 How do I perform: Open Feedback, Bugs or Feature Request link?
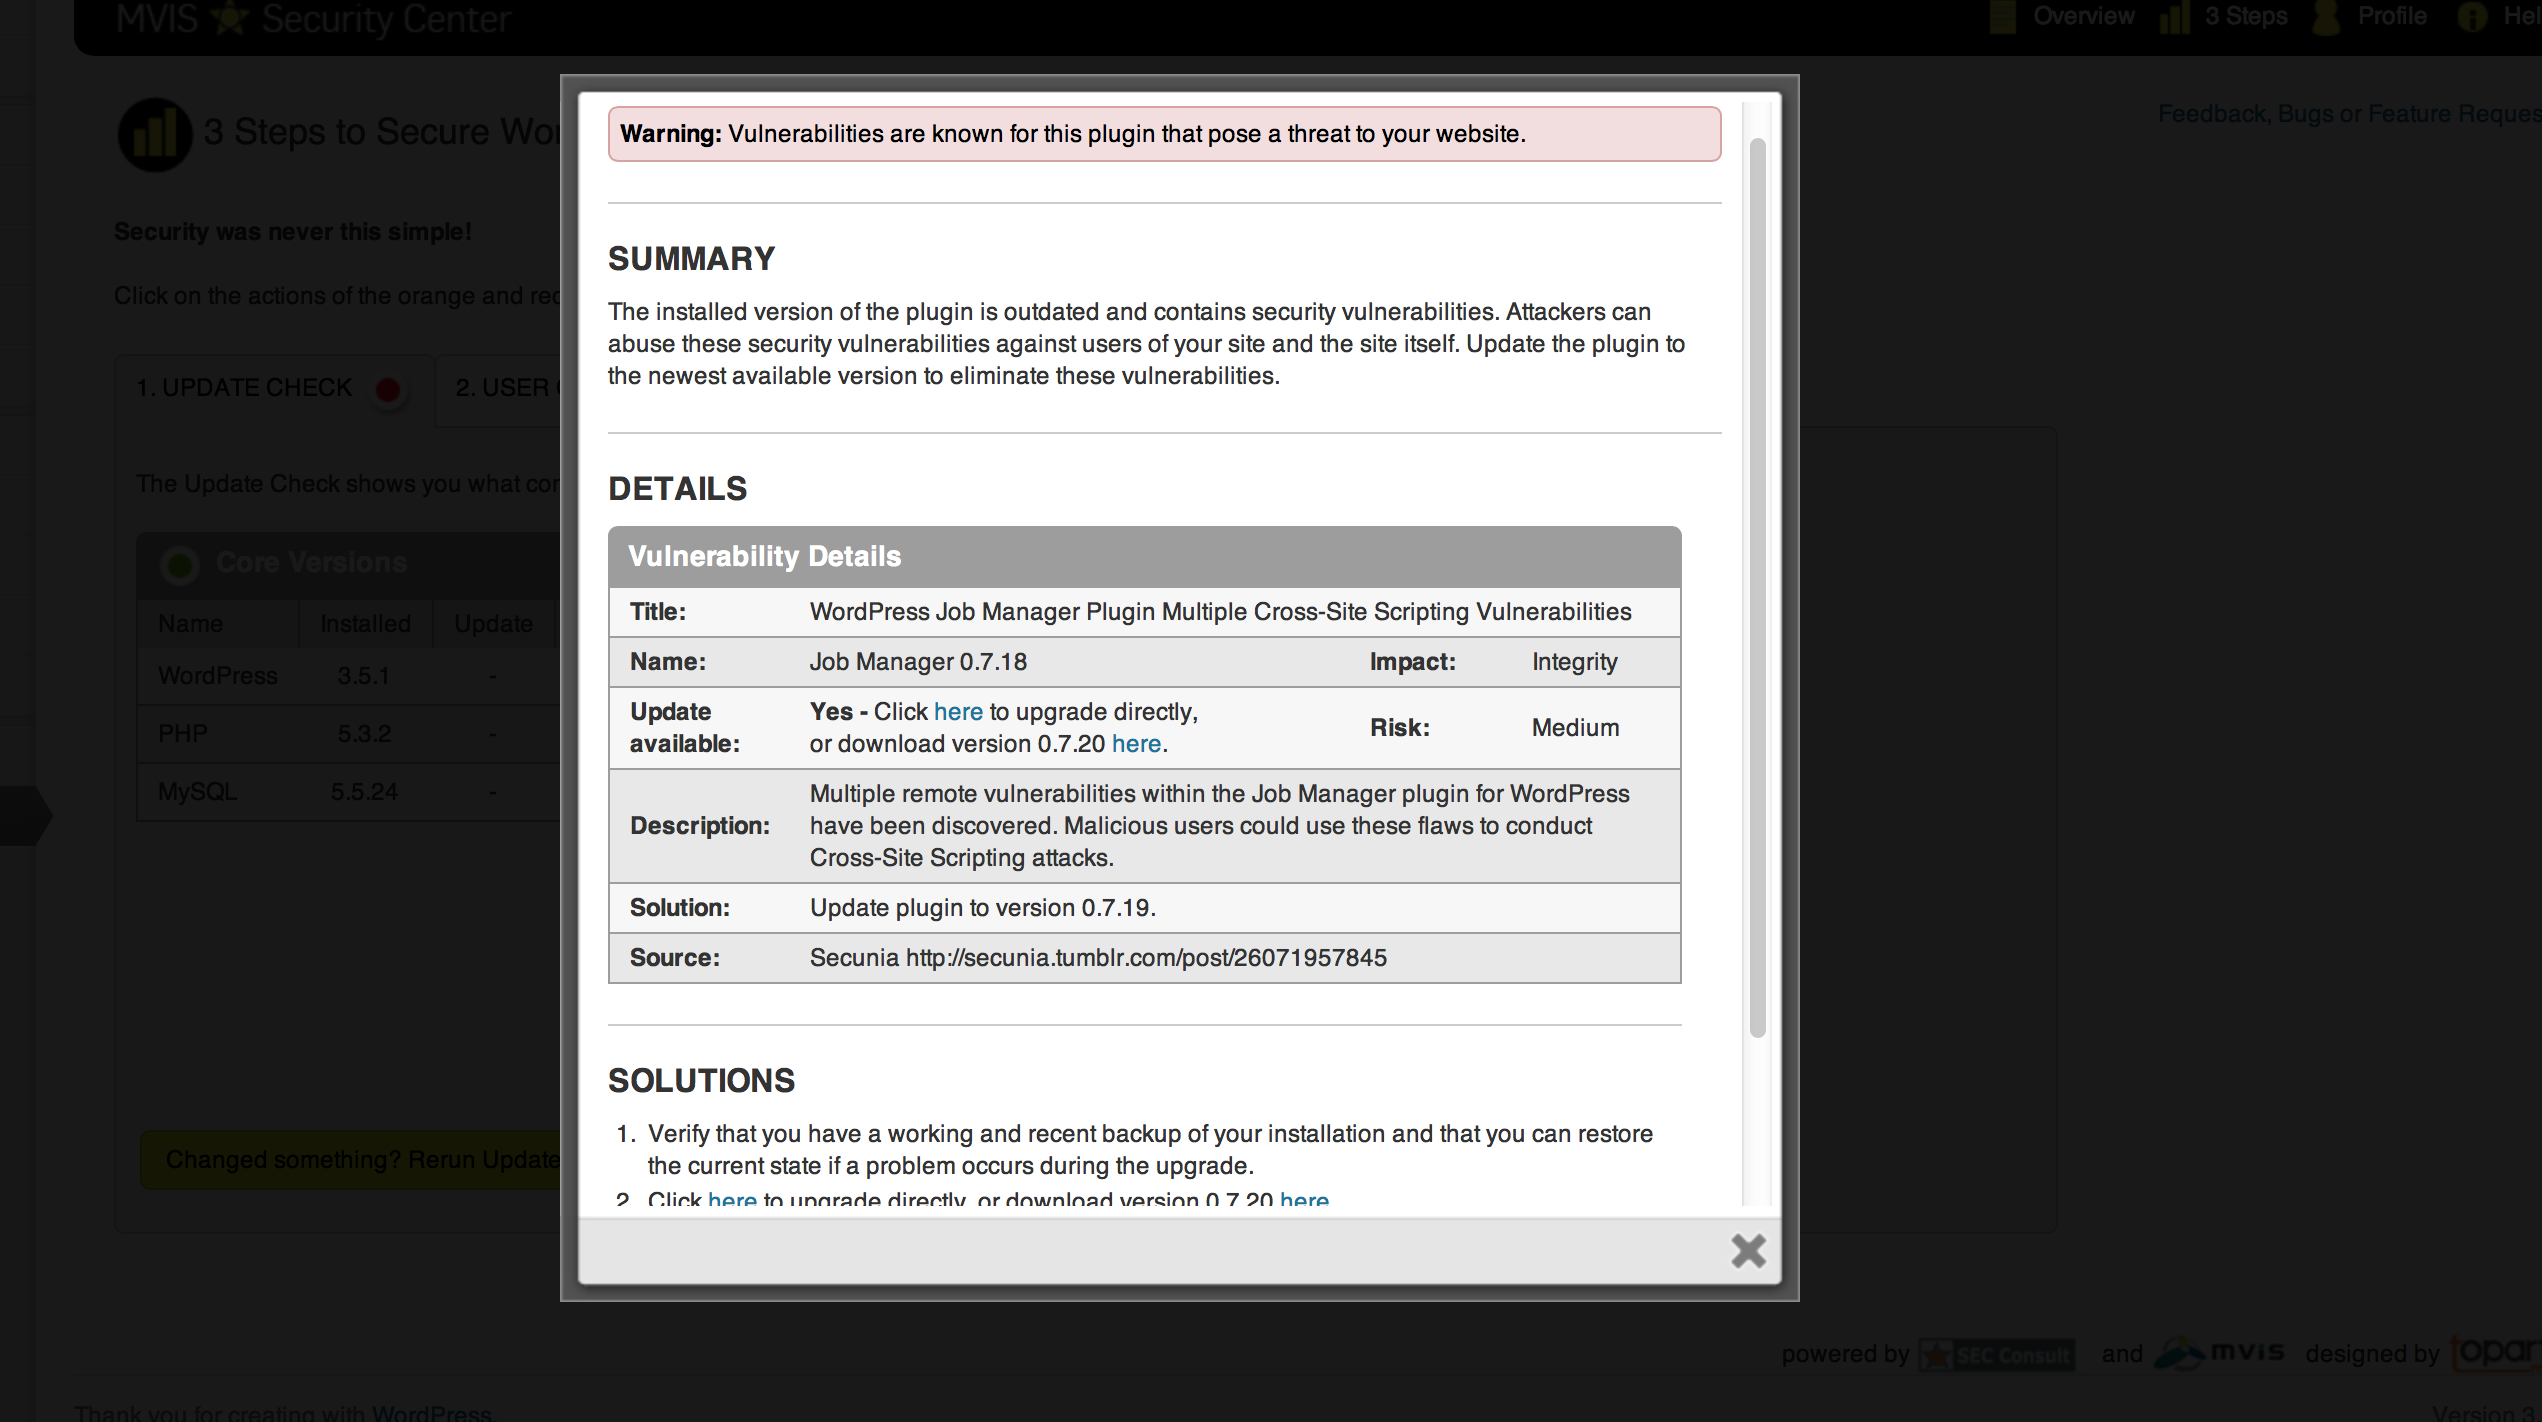click(2349, 114)
